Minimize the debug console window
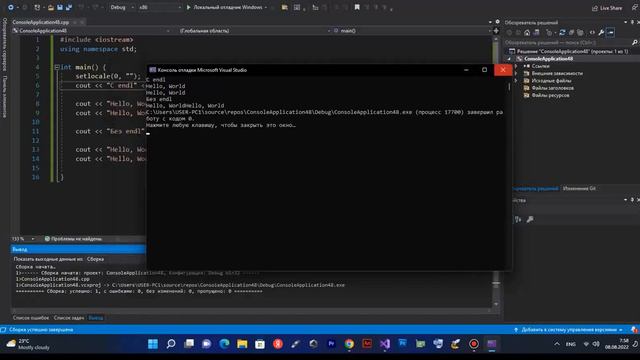The width and height of the screenshot is (640, 360). tap(466, 70)
